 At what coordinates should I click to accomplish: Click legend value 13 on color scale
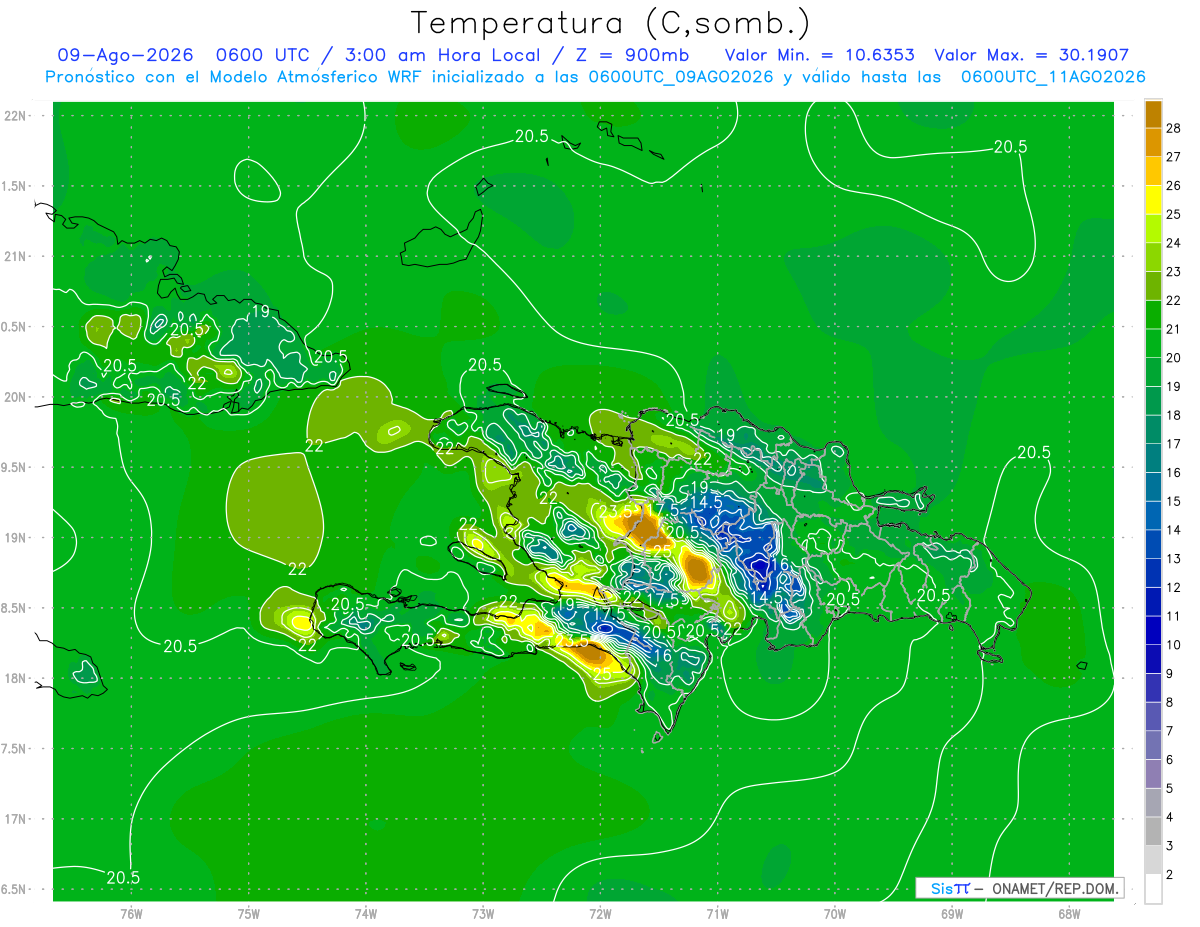tap(1174, 559)
